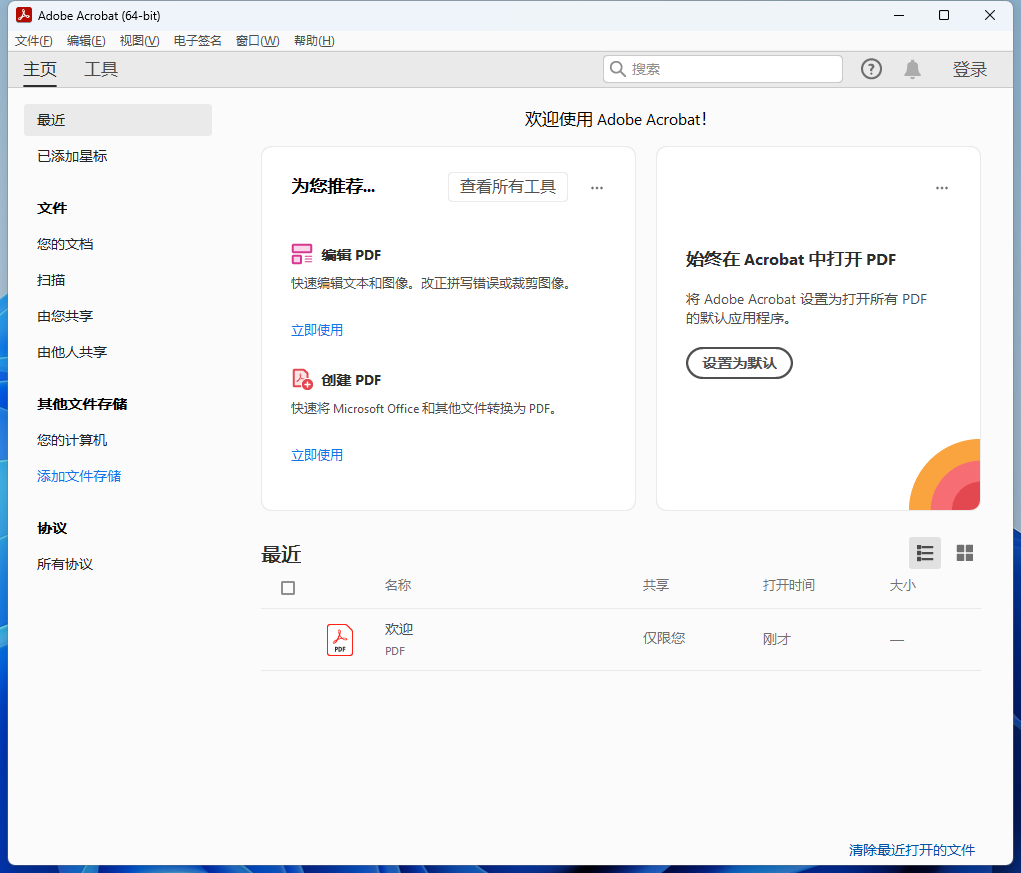This screenshot has height=873, width=1021.
Task: Click the search magnifier icon
Action: coord(617,69)
